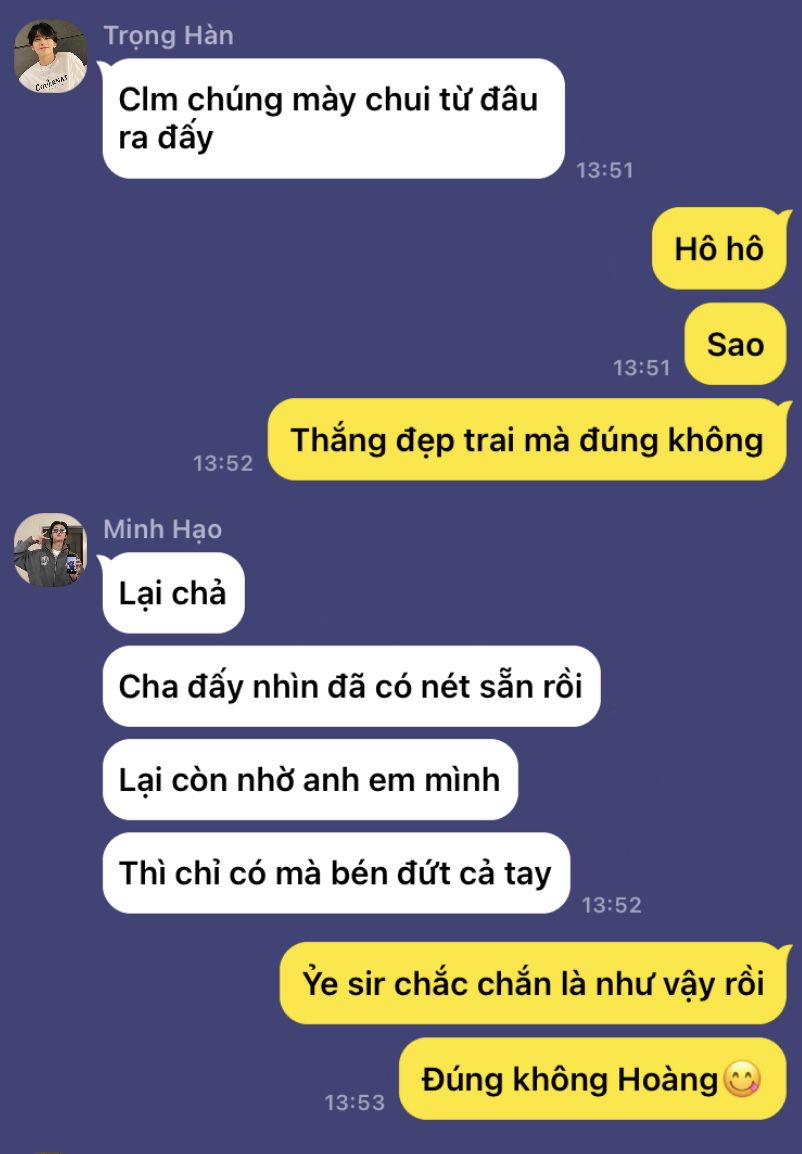Select 'Cha đấy nhìn đã có nét sẵn rồi' message
This screenshot has height=1154, width=802.
pos(351,686)
